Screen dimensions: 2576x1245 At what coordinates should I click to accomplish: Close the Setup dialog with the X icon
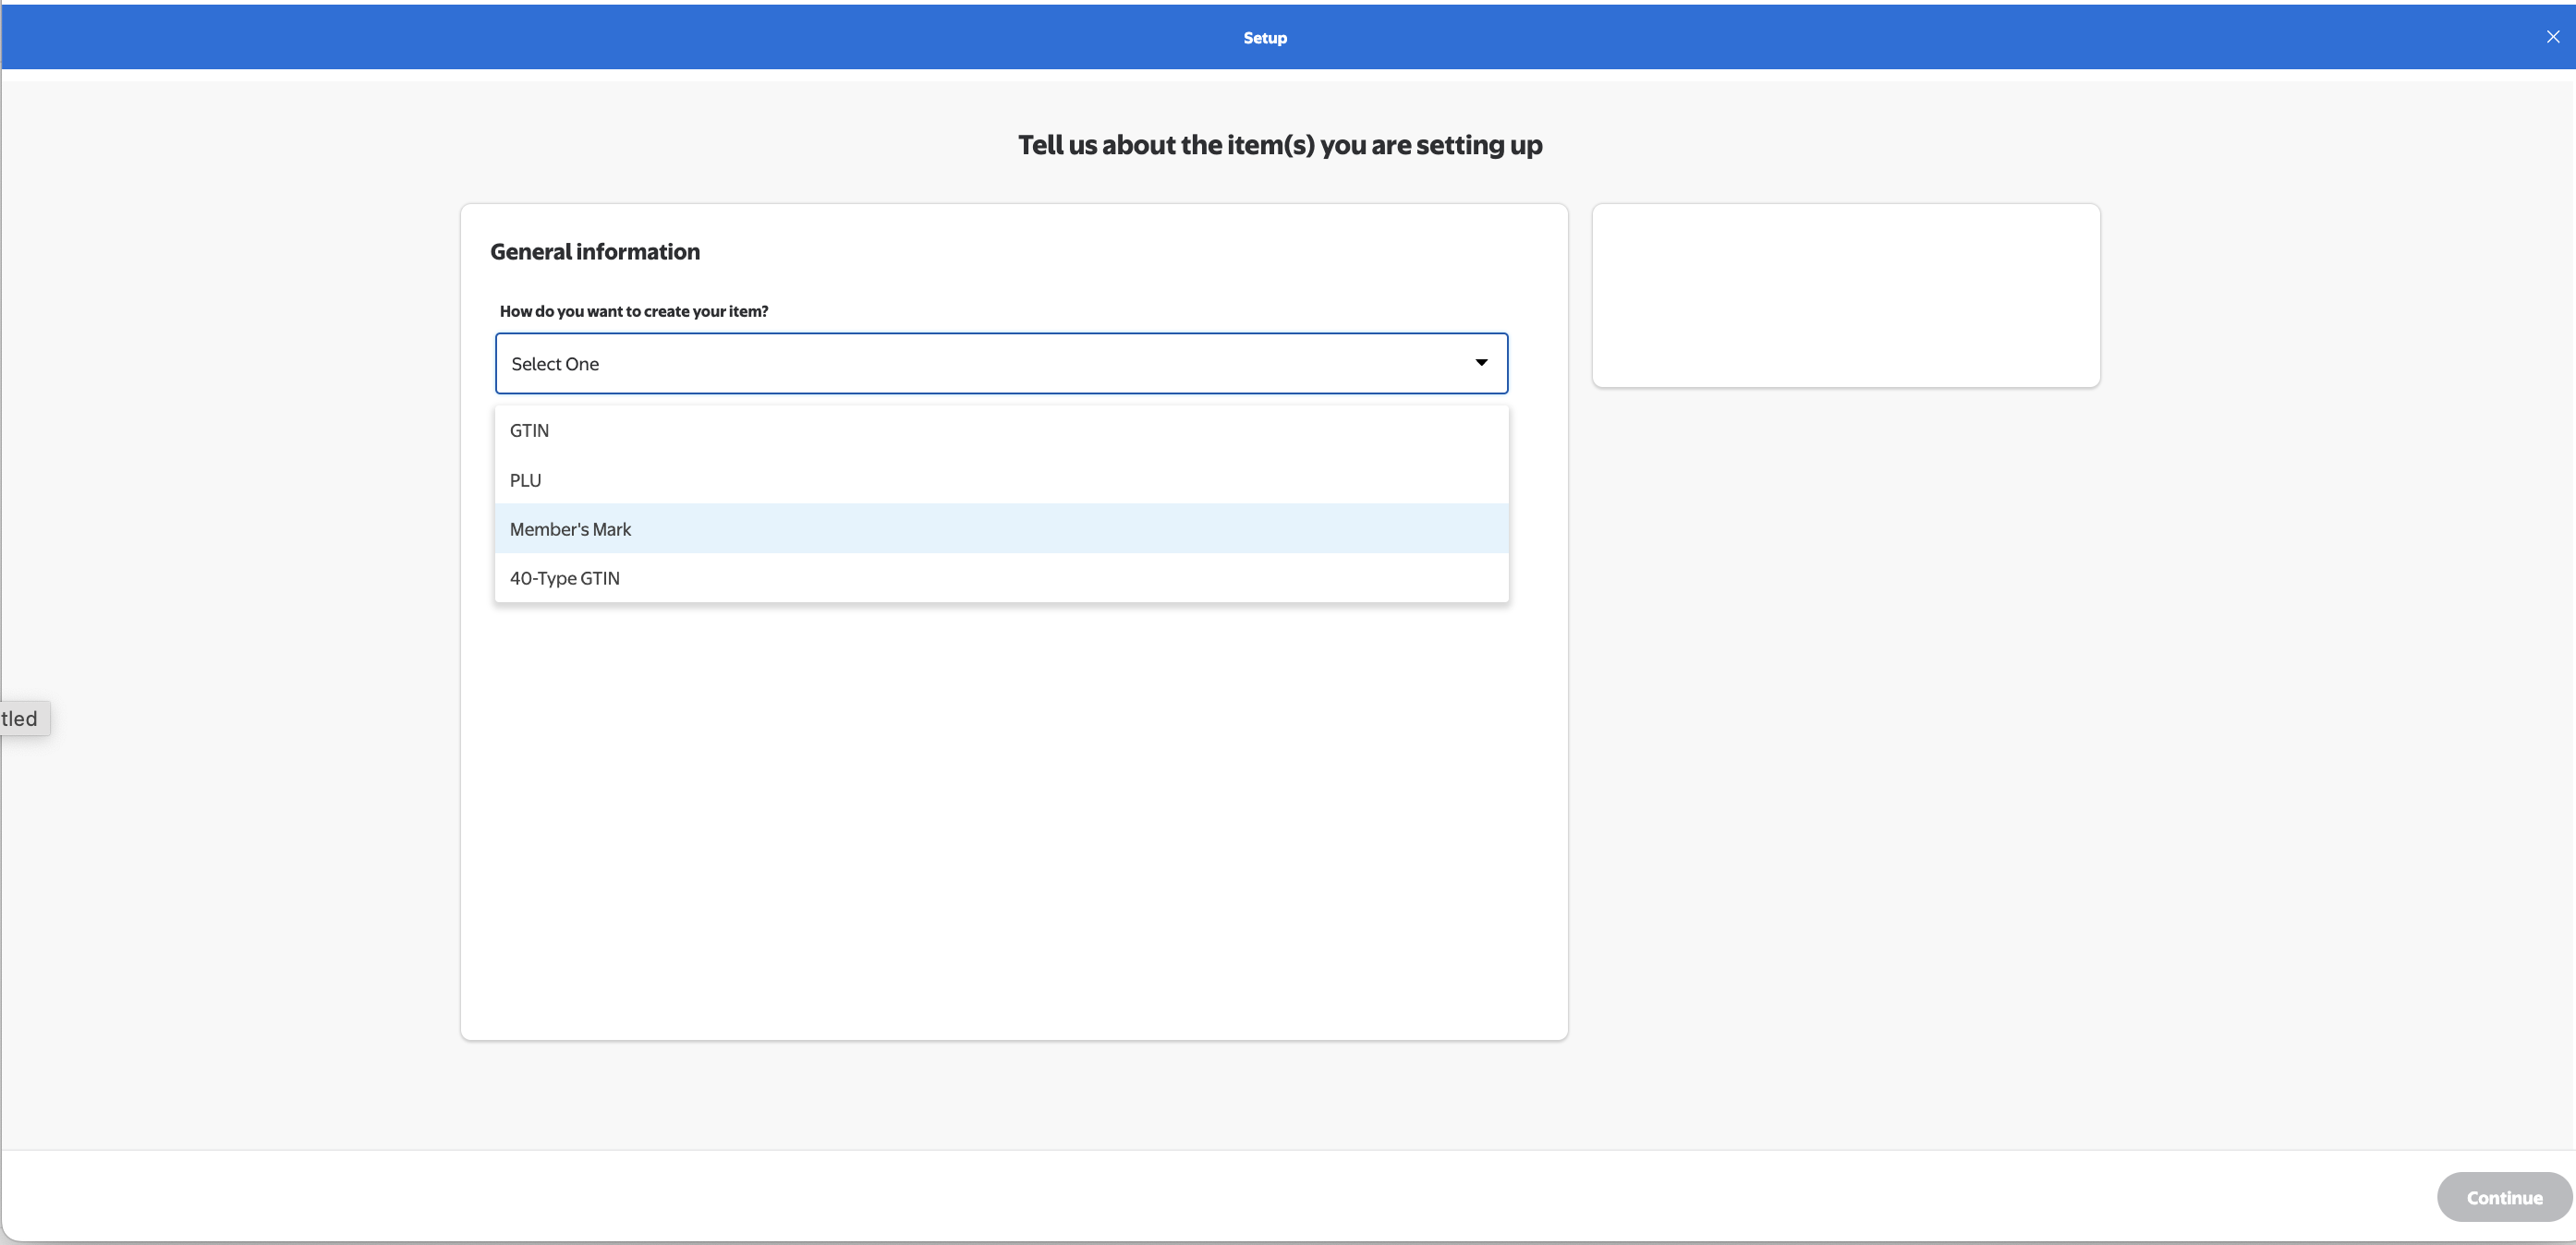pos(2552,37)
